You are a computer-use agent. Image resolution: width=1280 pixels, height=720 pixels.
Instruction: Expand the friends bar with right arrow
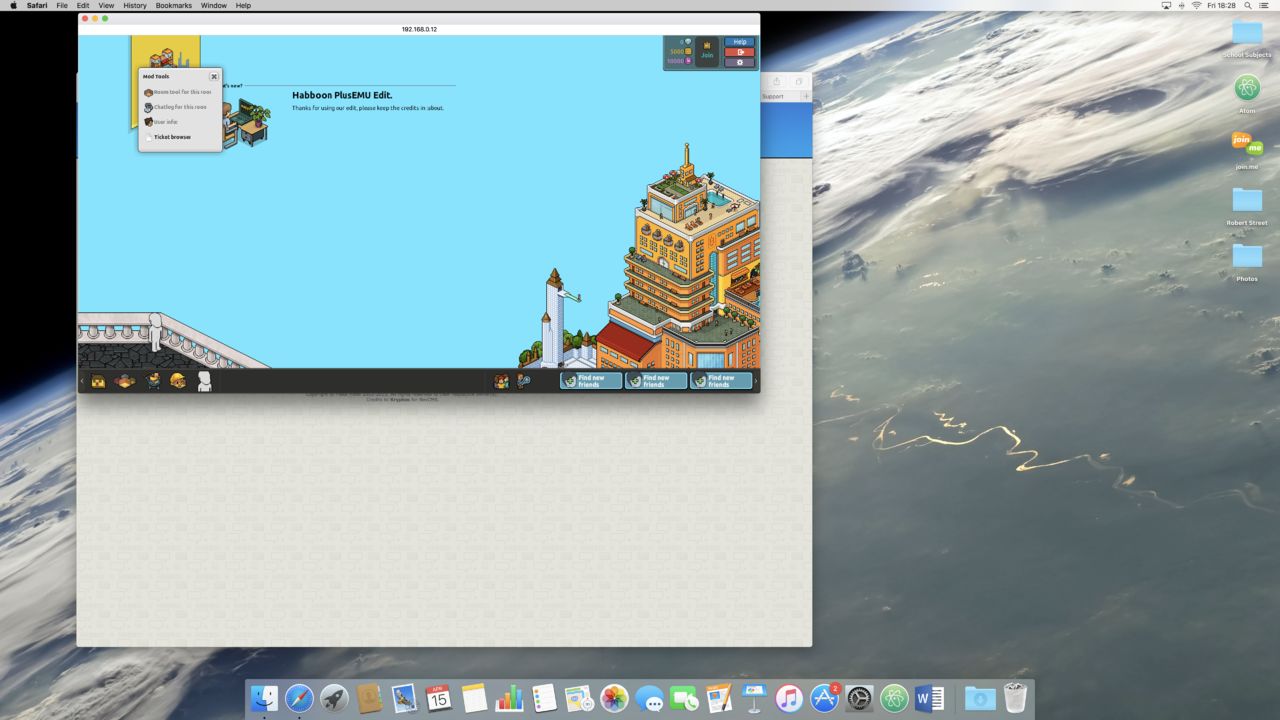point(756,381)
